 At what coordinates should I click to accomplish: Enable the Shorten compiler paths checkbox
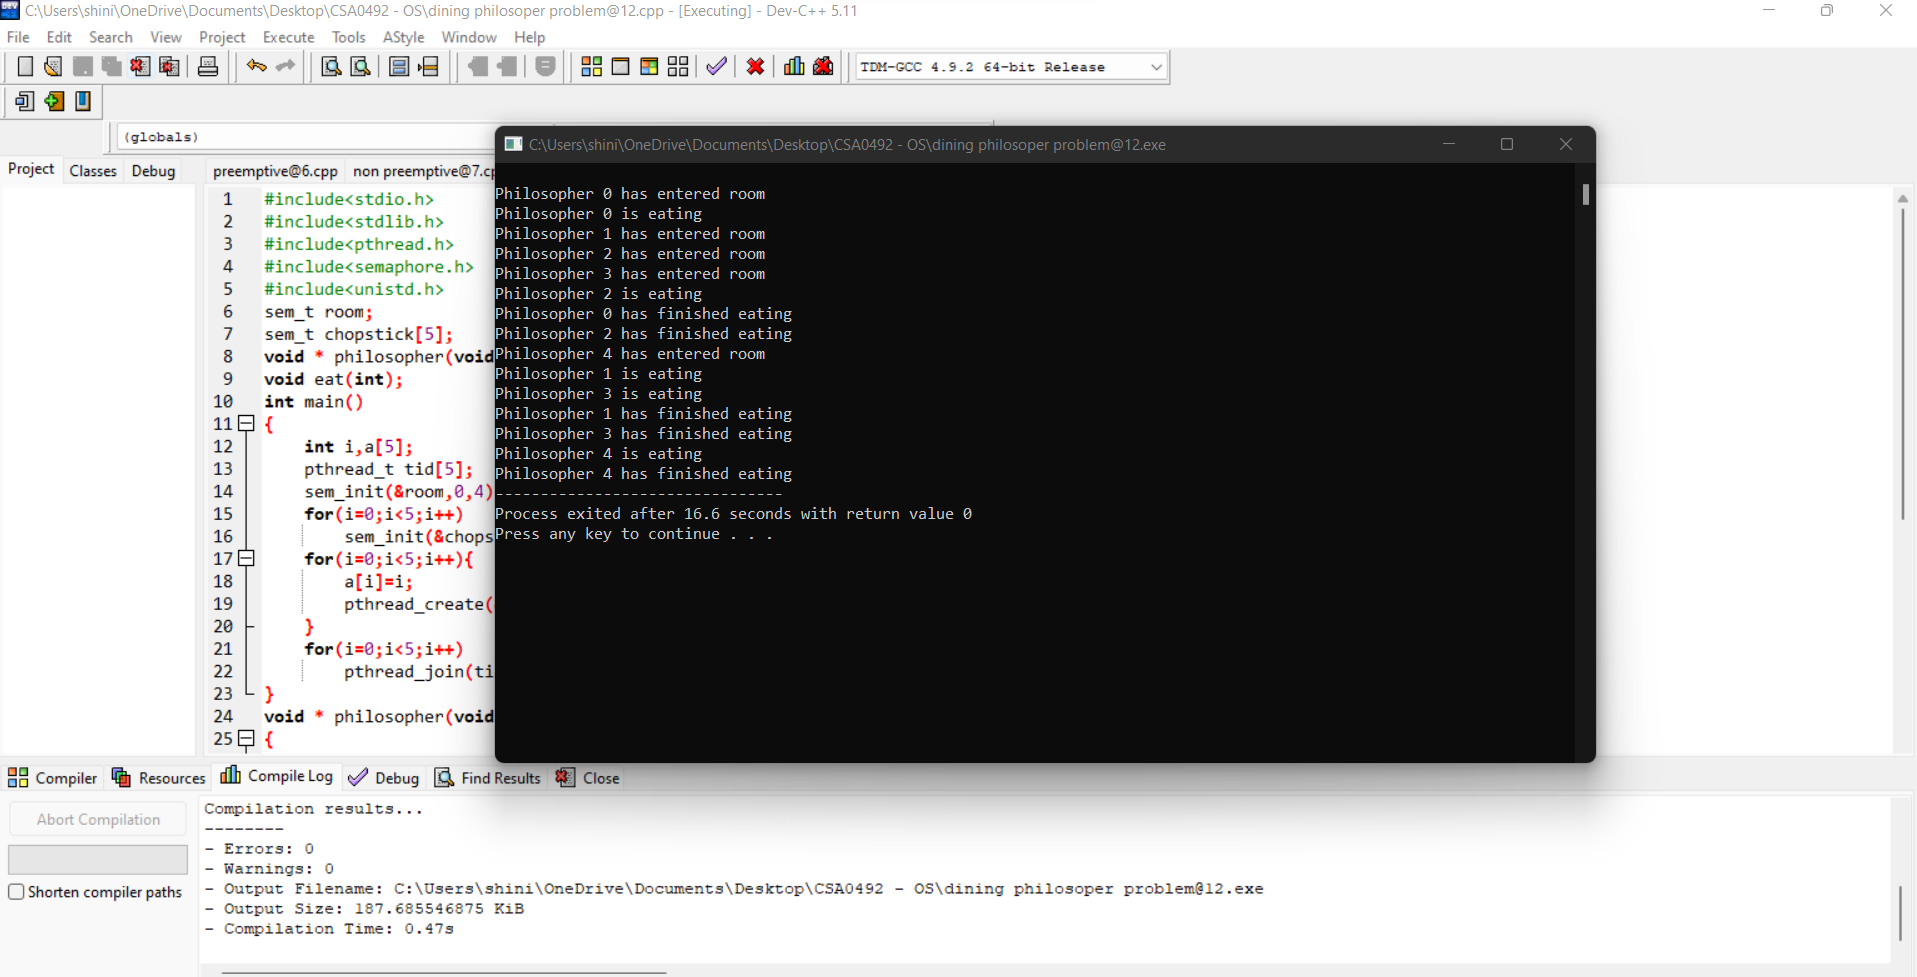click(16, 892)
